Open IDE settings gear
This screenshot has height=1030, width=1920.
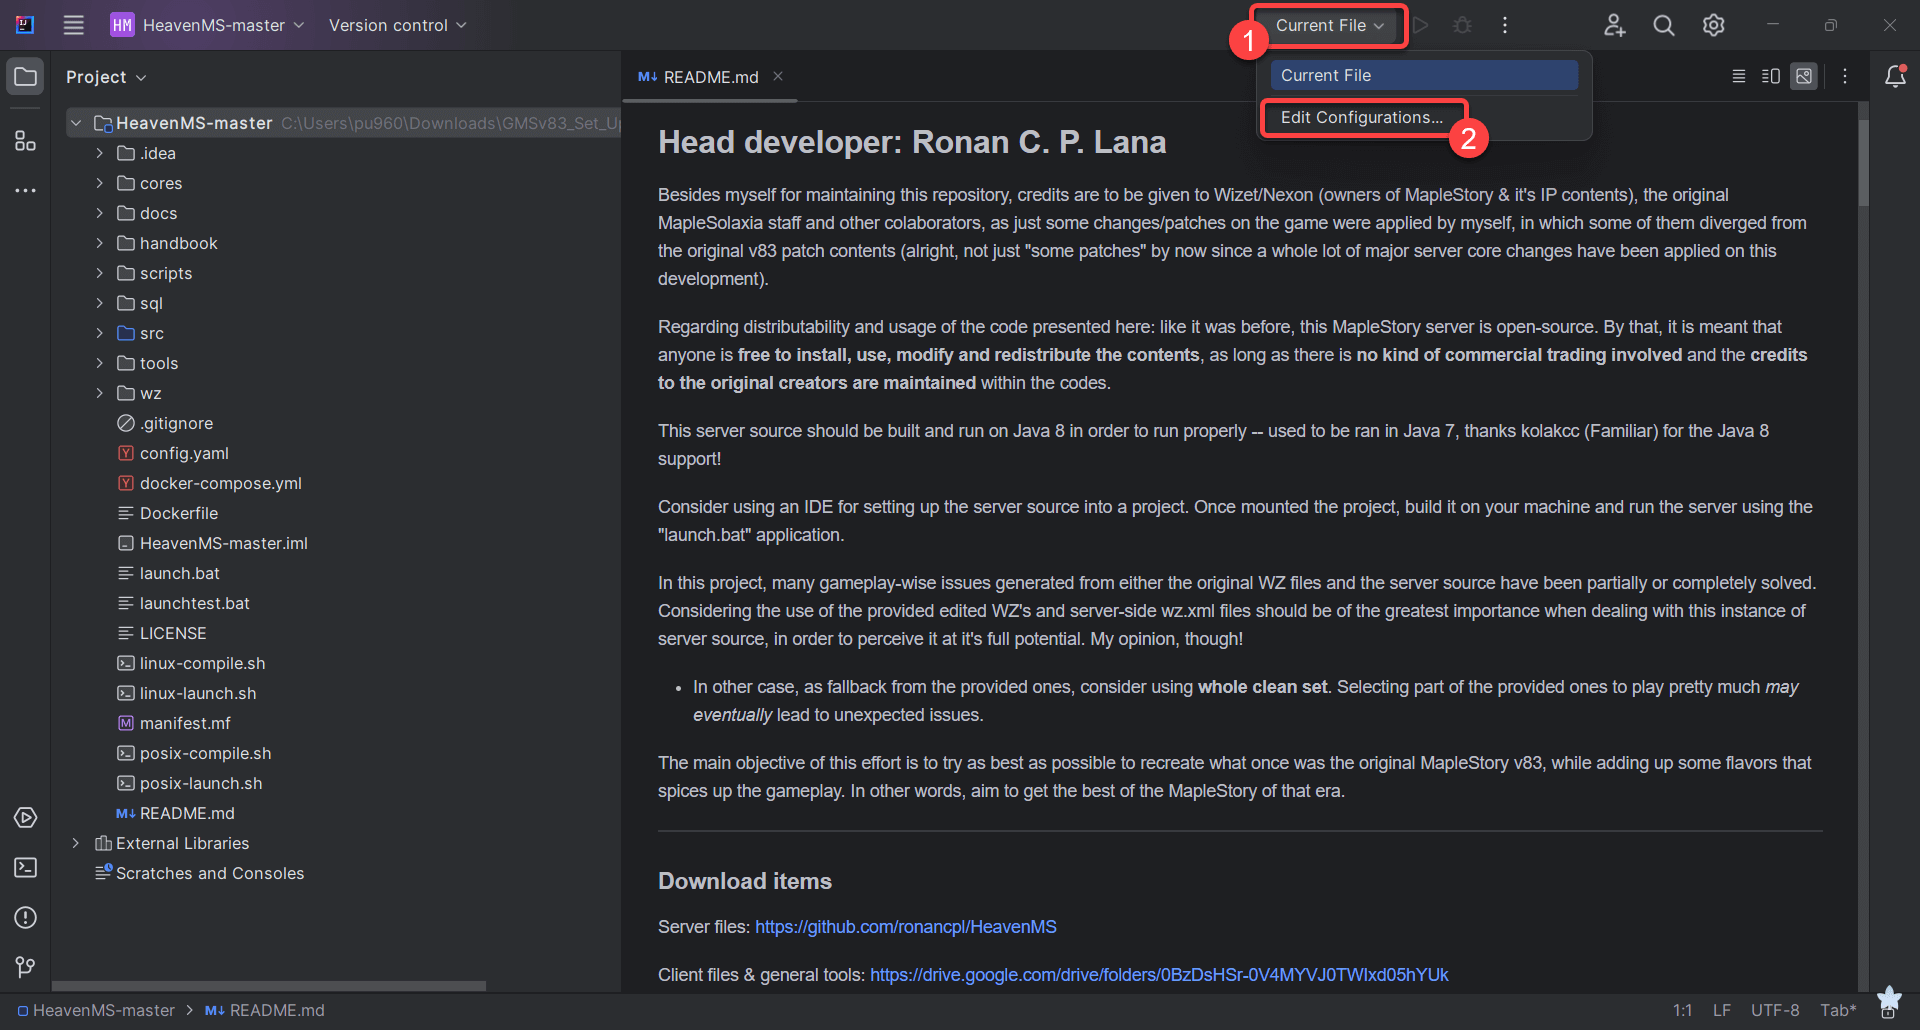[1714, 25]
